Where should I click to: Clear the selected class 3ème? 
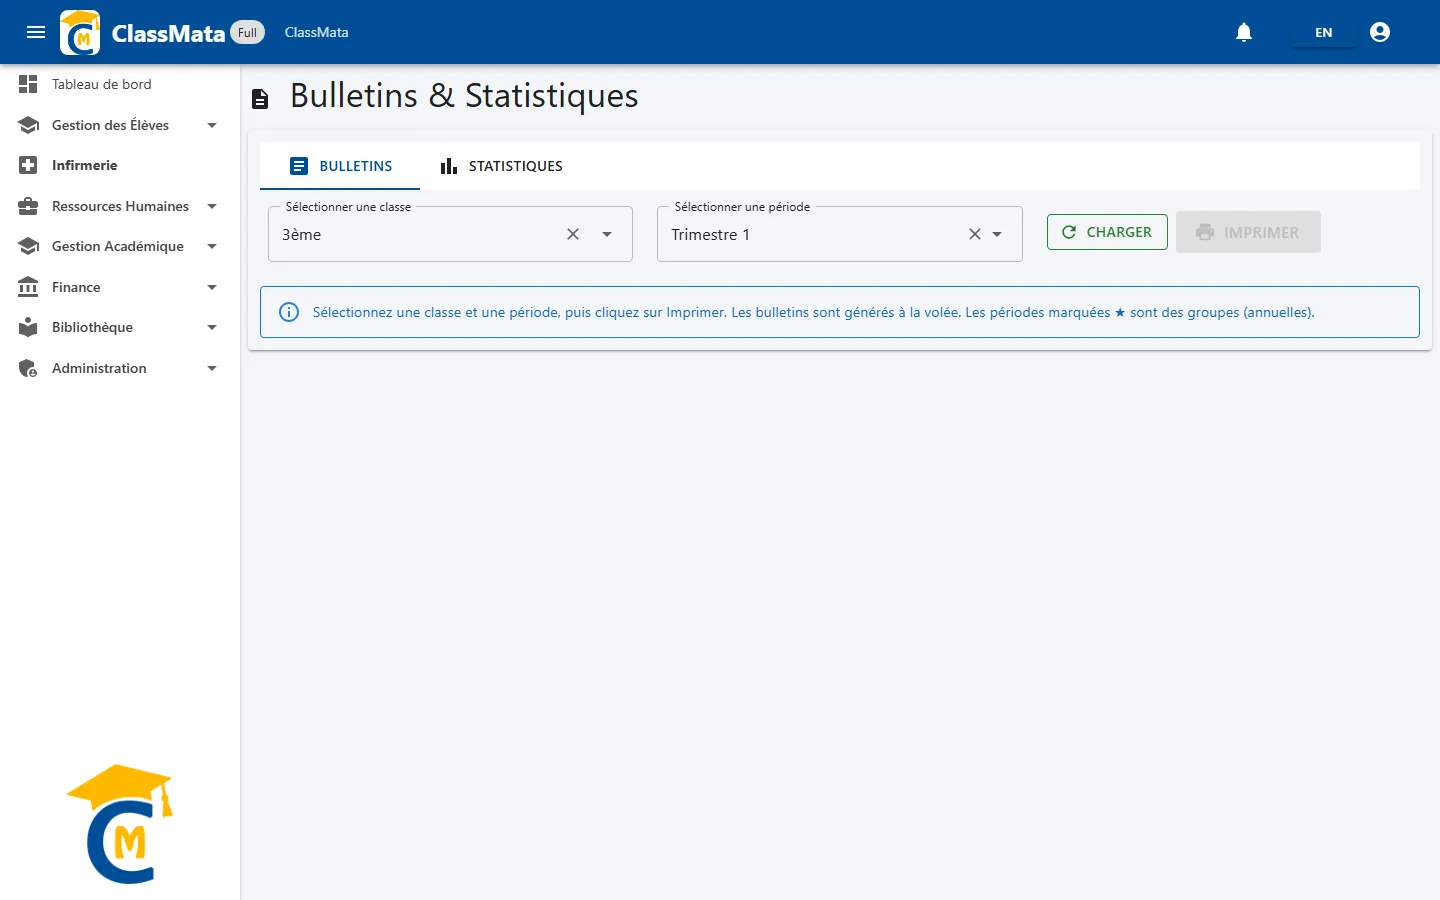[x=573, y=234]
